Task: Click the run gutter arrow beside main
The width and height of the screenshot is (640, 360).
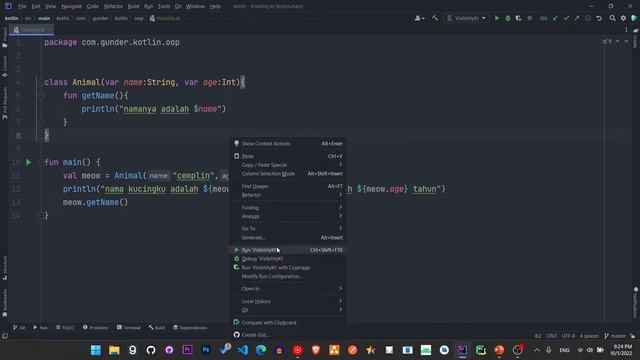Action: point(29,162)
